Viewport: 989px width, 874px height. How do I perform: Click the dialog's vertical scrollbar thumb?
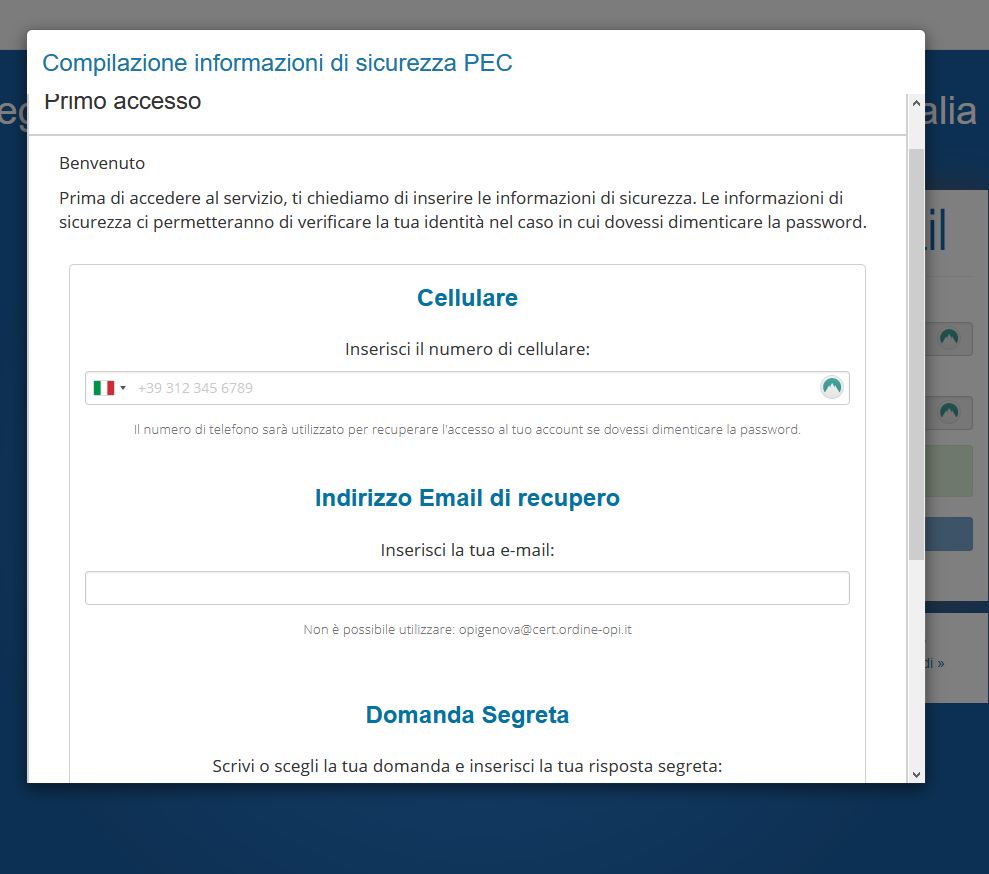(x=916, y=350)
